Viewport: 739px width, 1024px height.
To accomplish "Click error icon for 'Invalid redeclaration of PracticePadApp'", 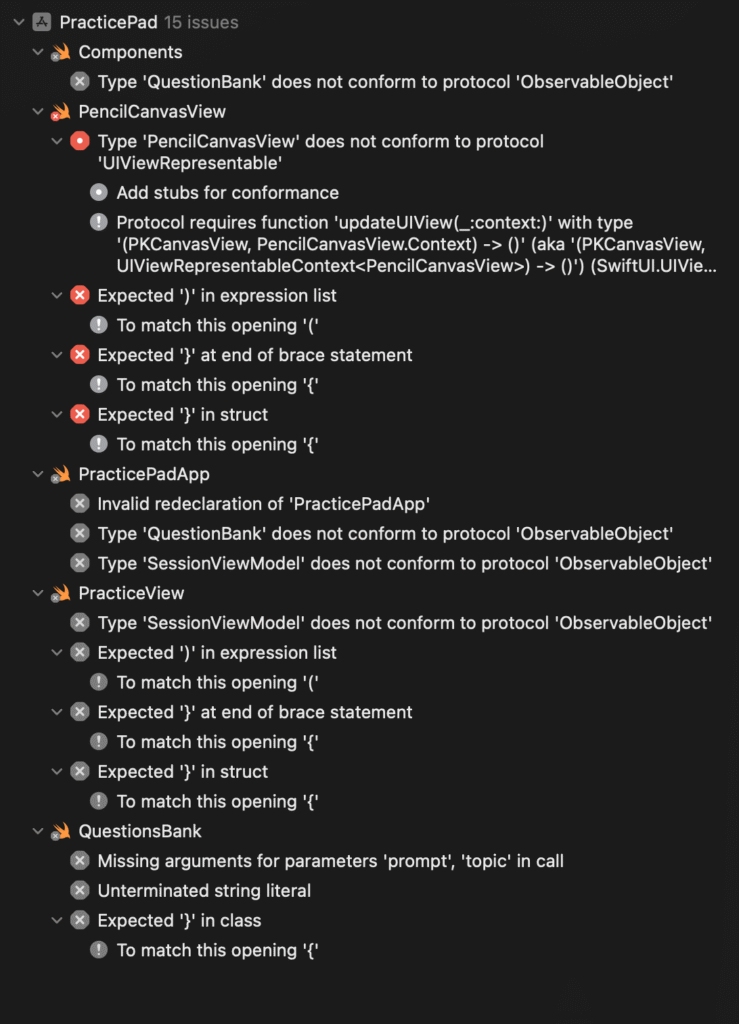I will (x=80, y=504).
